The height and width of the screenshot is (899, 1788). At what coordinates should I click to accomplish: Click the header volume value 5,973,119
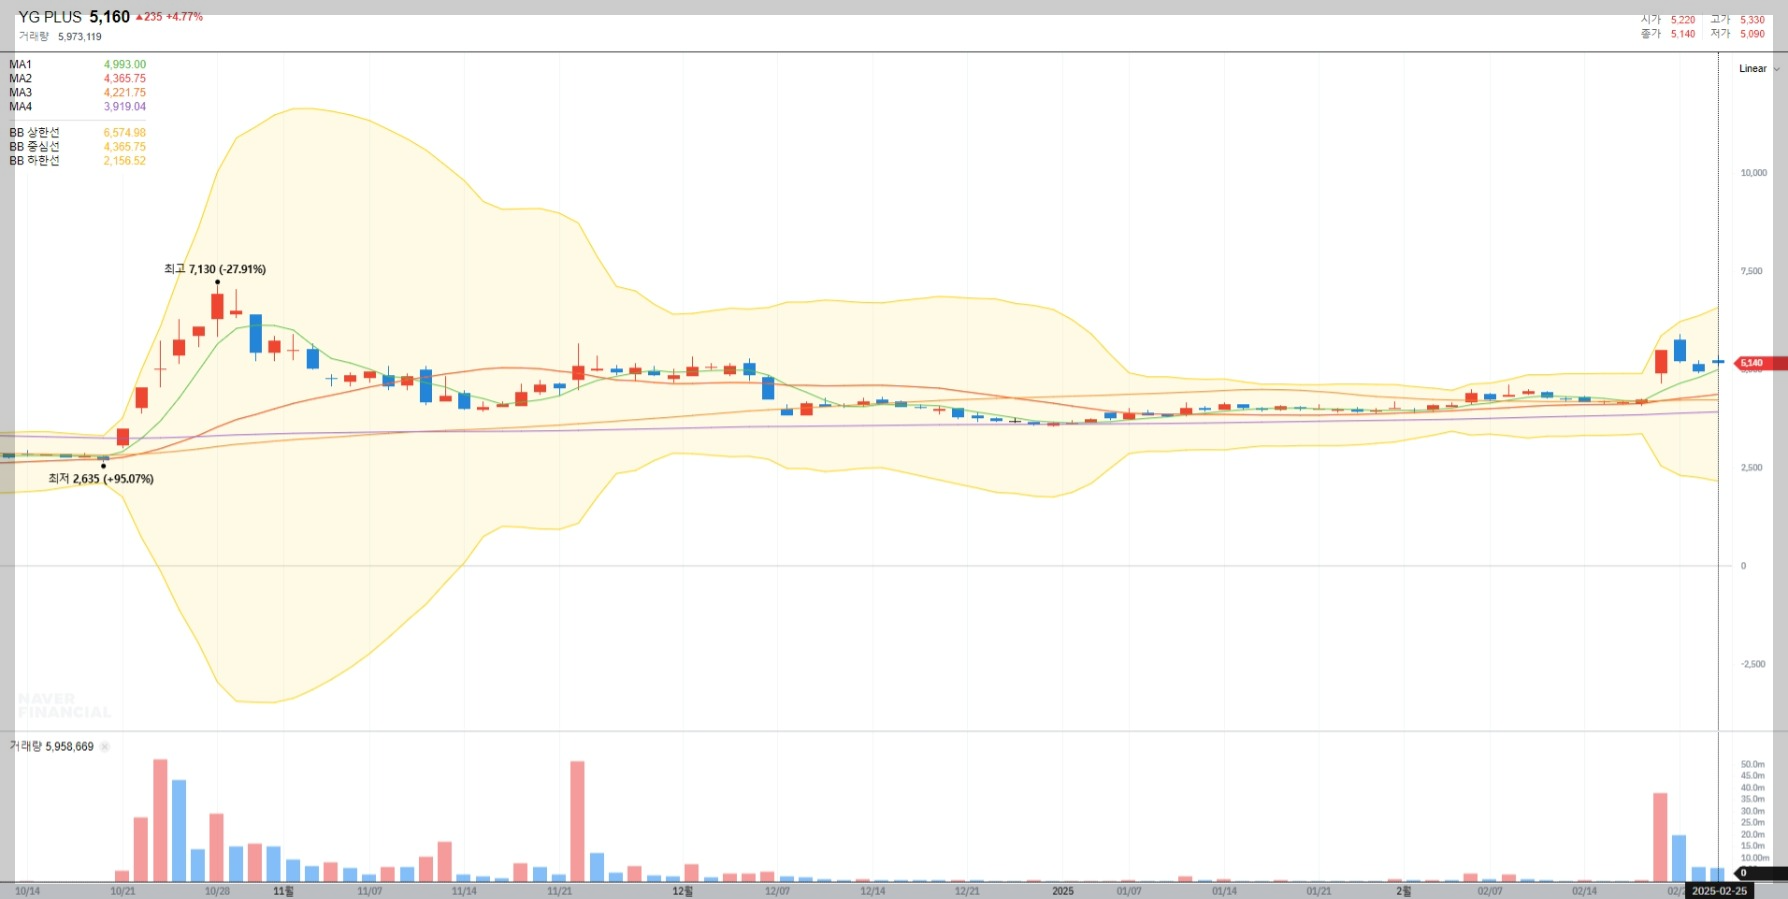[80, 37]
